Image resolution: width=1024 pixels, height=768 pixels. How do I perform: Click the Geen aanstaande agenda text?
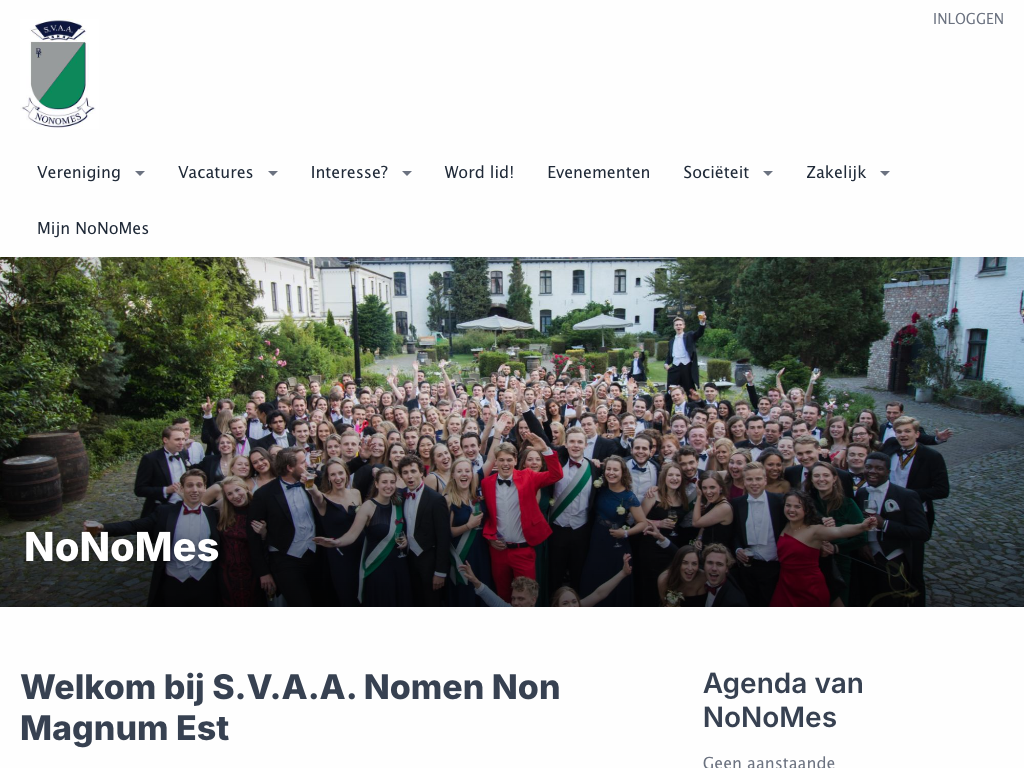coord(769,761)
